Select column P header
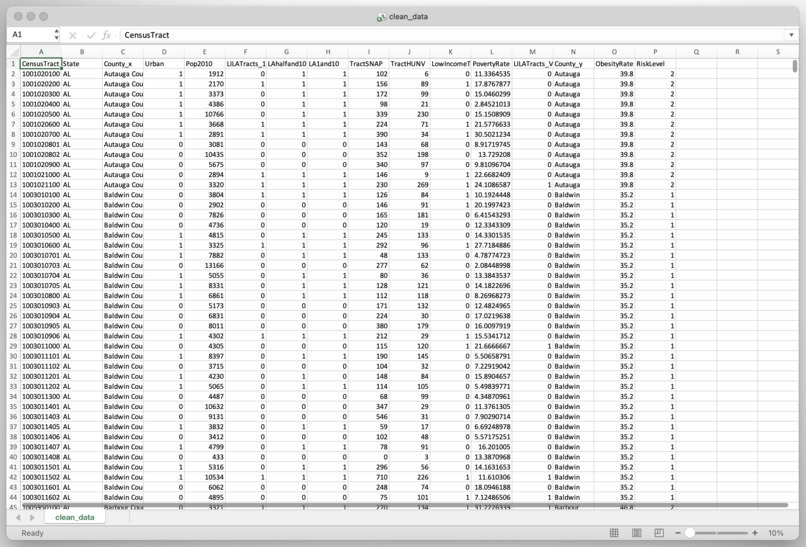This screenshot has height=547, width=806. [x=655, y=51]
